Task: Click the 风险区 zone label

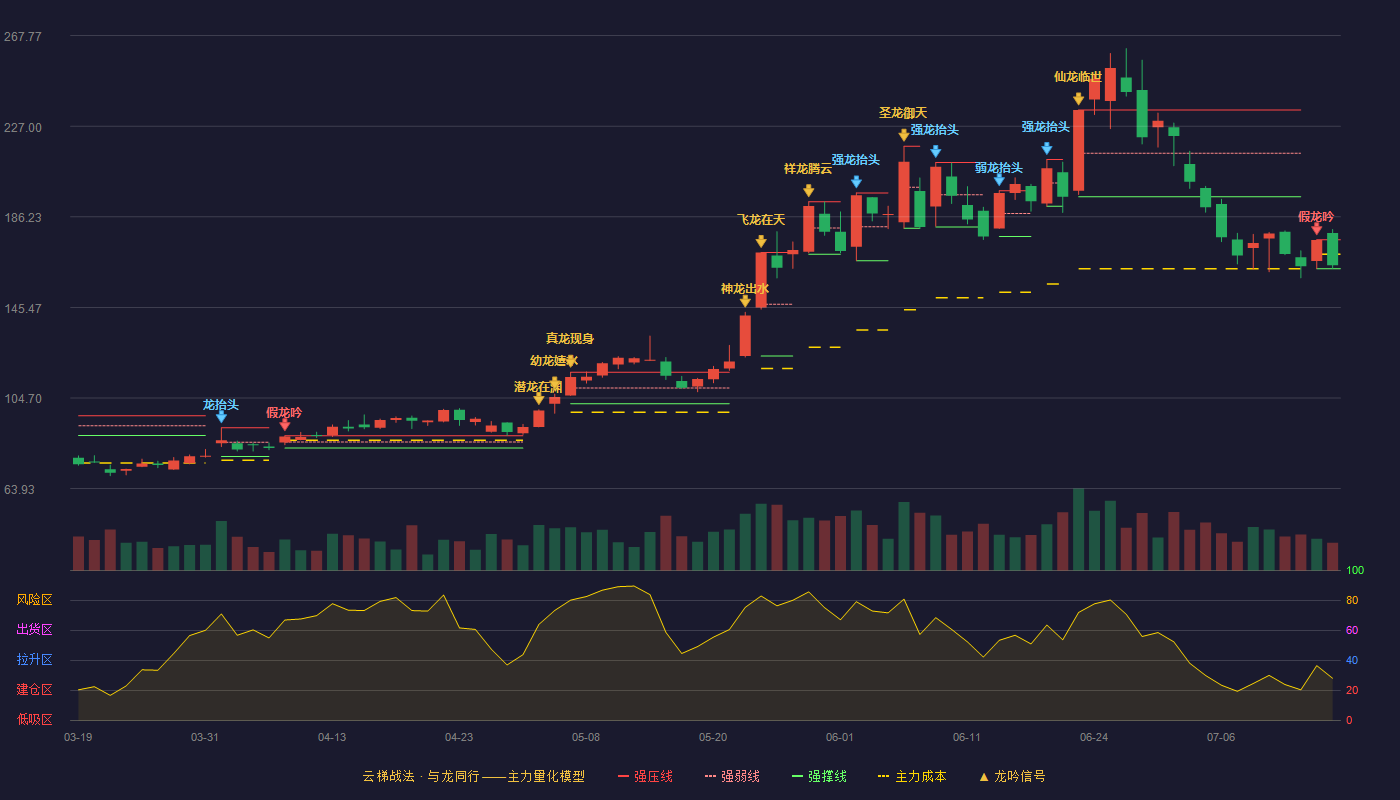Action: (x=34, y=600)
